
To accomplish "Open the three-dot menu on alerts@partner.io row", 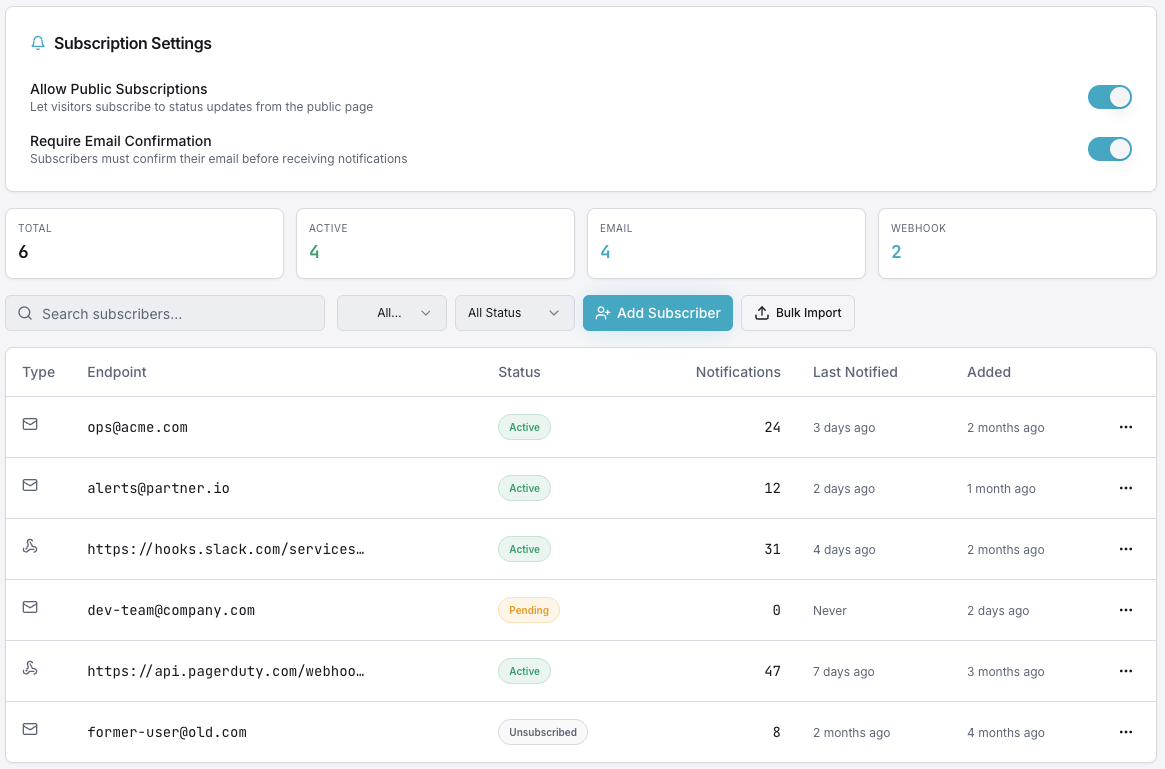I will [x=1126, y=488].
